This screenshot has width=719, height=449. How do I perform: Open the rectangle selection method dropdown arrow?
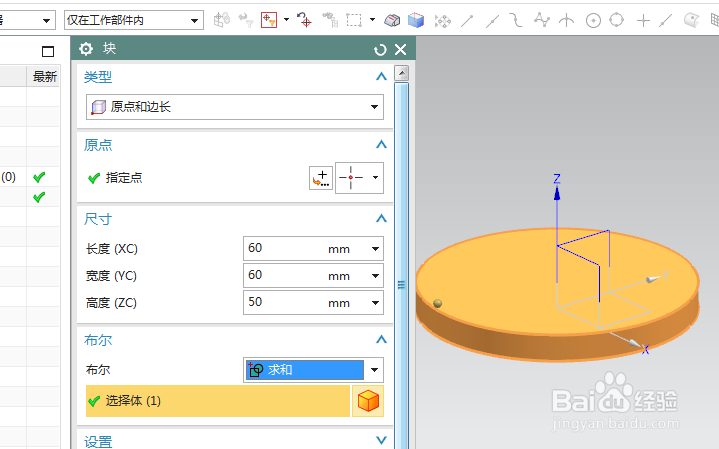[372, 20]
